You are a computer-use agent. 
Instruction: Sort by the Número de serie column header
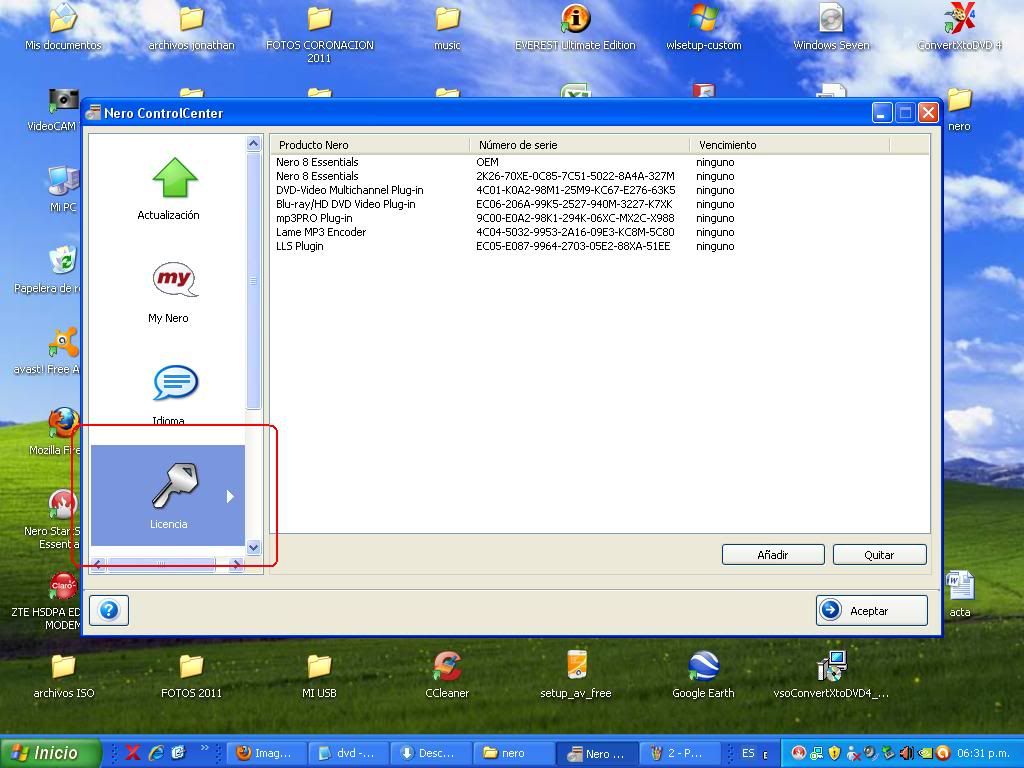click(580, 145)
